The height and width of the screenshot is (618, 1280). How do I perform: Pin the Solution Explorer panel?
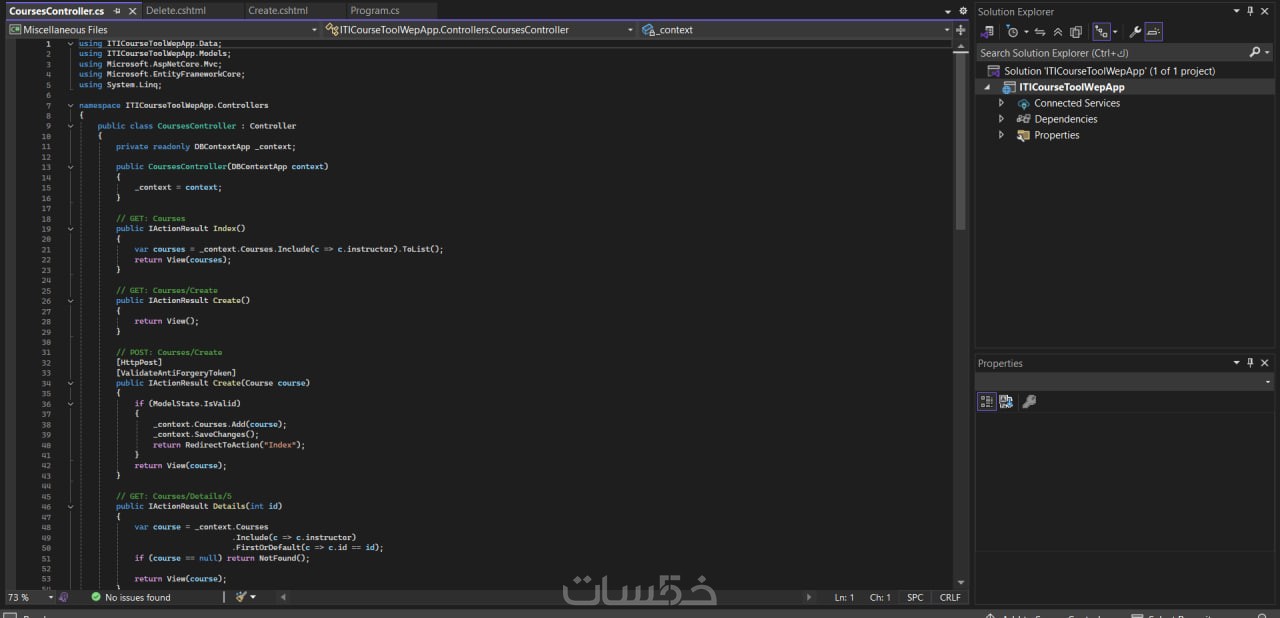[1251, 11]
